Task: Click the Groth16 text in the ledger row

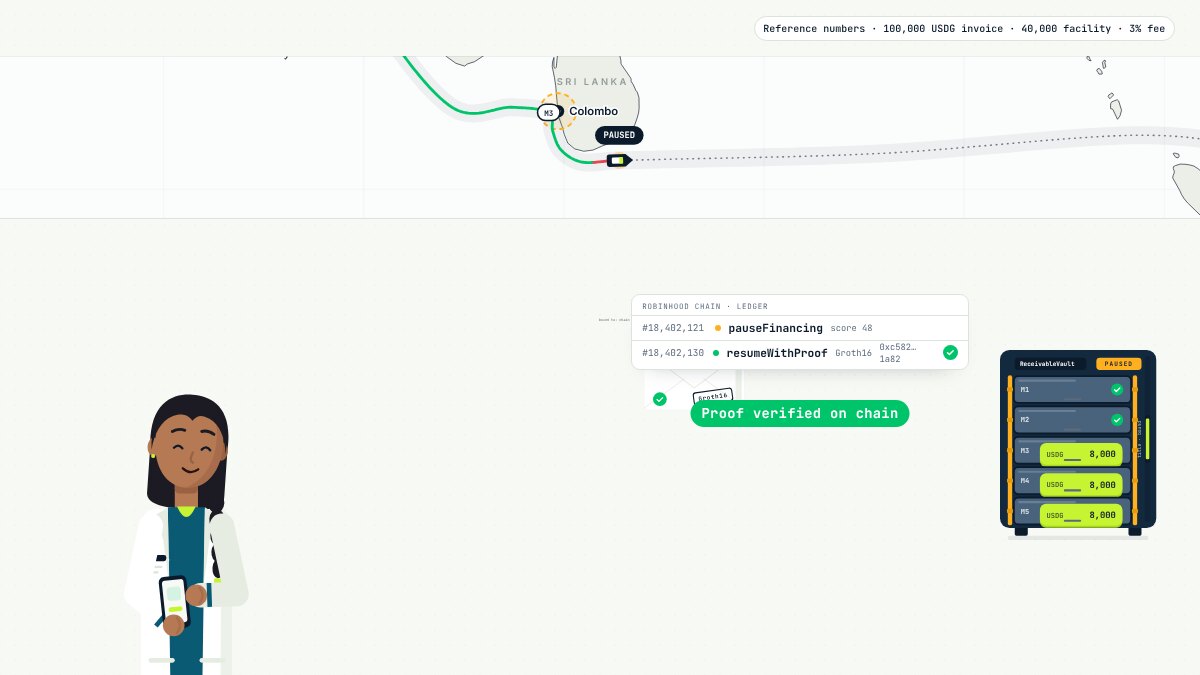Action: click(853, 353)
